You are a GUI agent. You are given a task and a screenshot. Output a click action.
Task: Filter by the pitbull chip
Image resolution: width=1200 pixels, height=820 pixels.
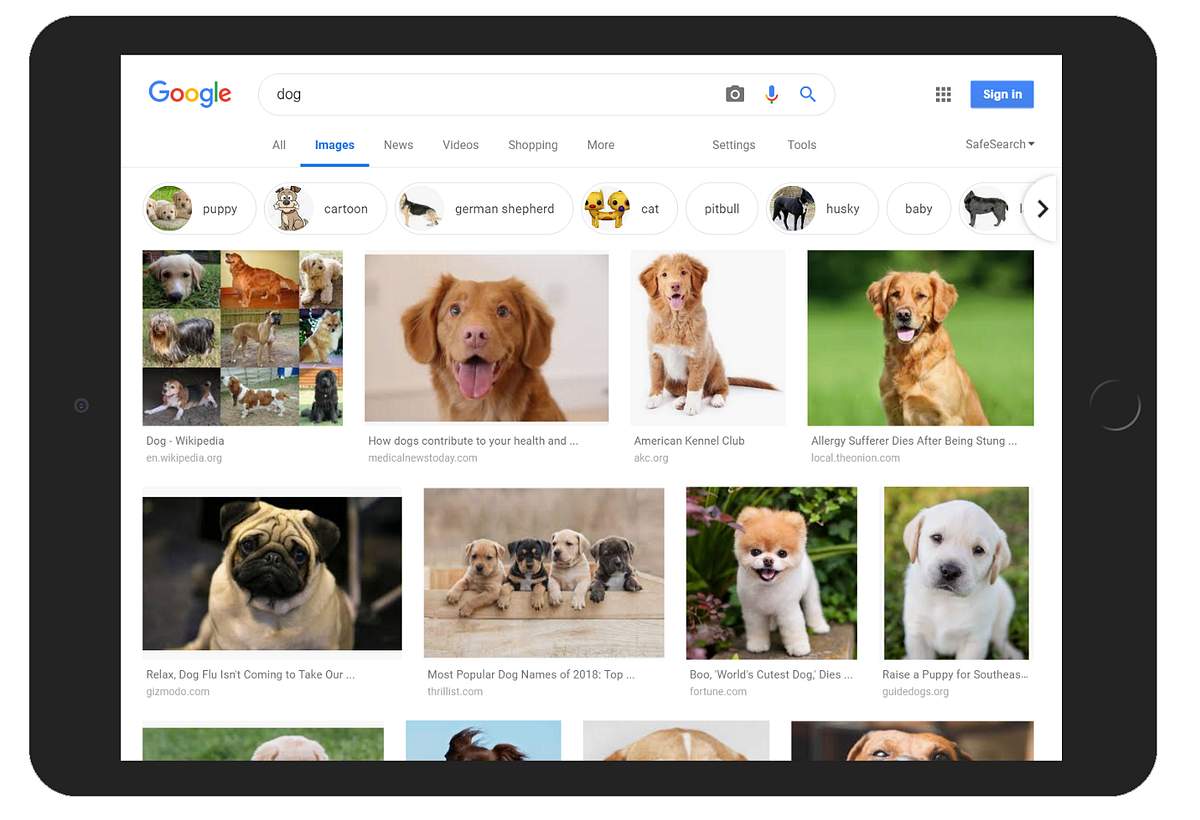coord(722,208)
